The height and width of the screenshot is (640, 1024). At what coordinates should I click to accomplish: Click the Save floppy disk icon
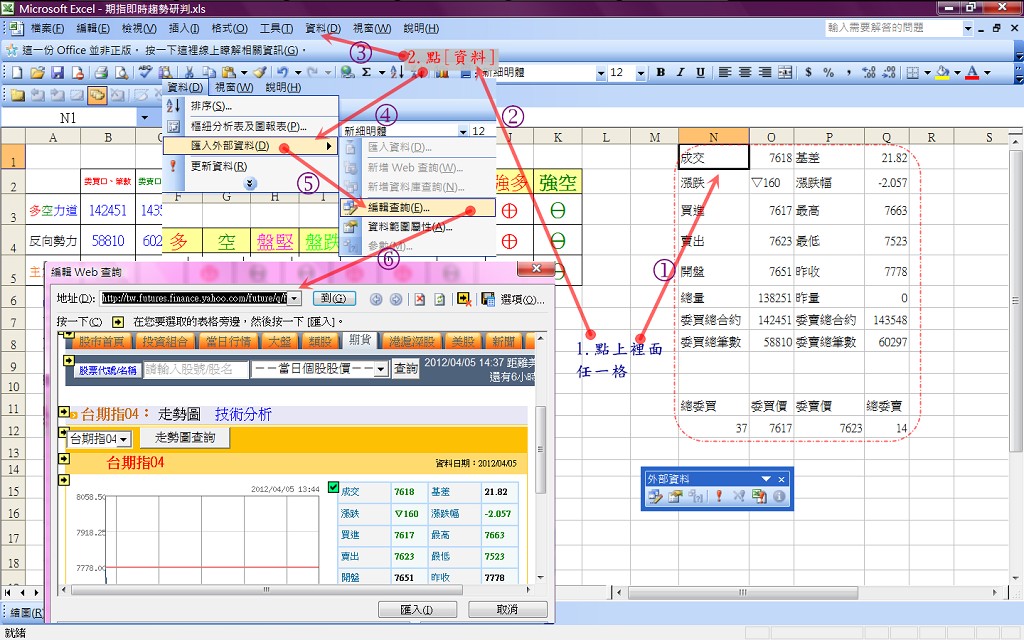coord(57,72)
